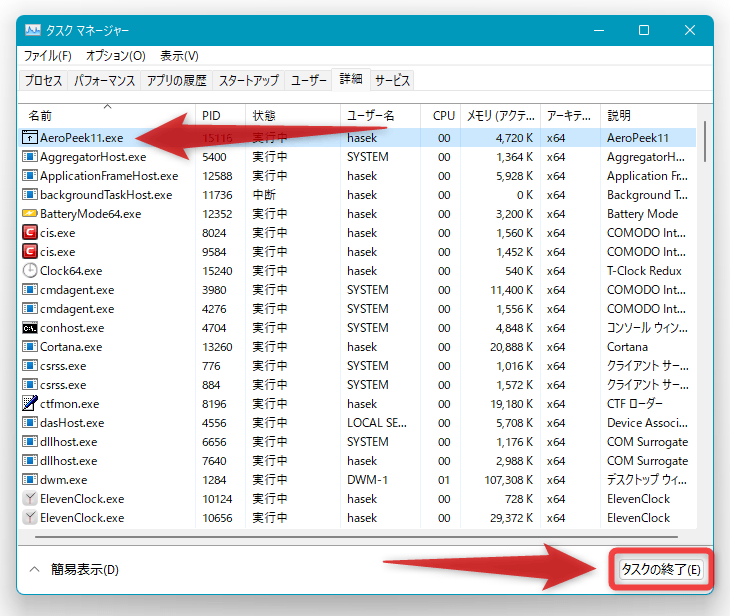The height and width of the screenshot is (616, 730).
Task: Switch to the スタートアップ tab
Action: click(249, 81)
